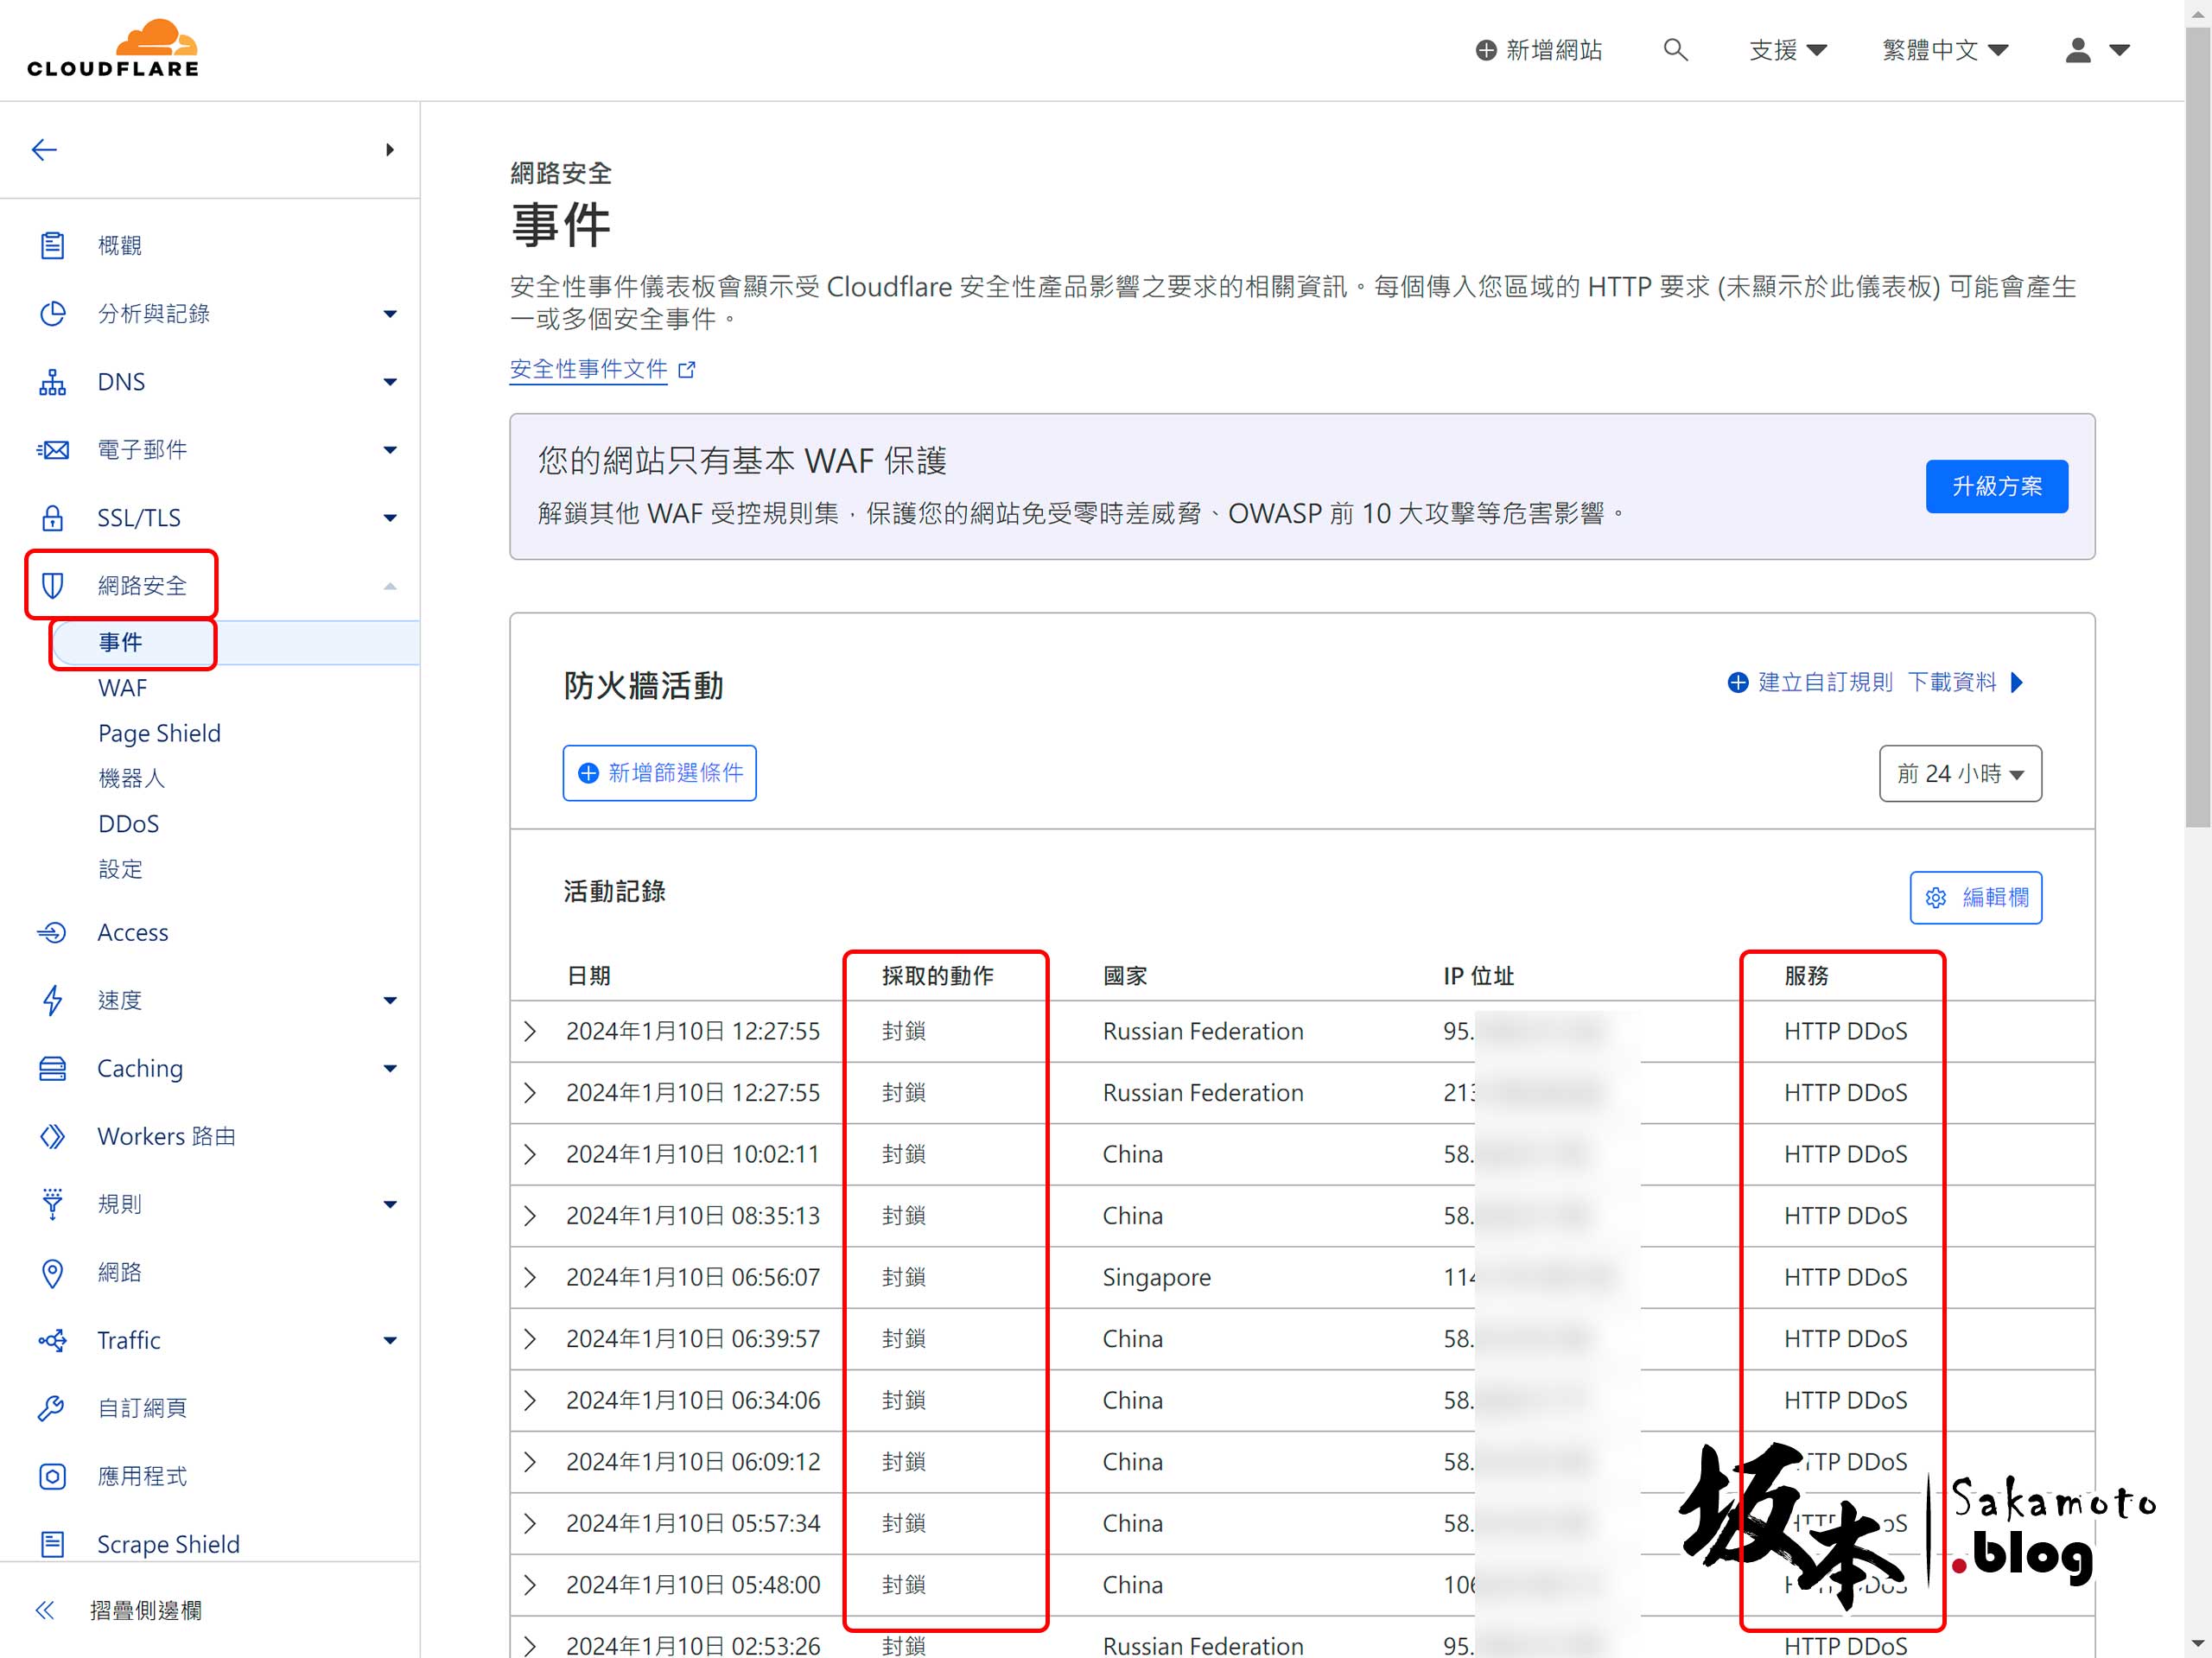
Task: Click the 升級方案 button
Action: (x=1996, y=486)
